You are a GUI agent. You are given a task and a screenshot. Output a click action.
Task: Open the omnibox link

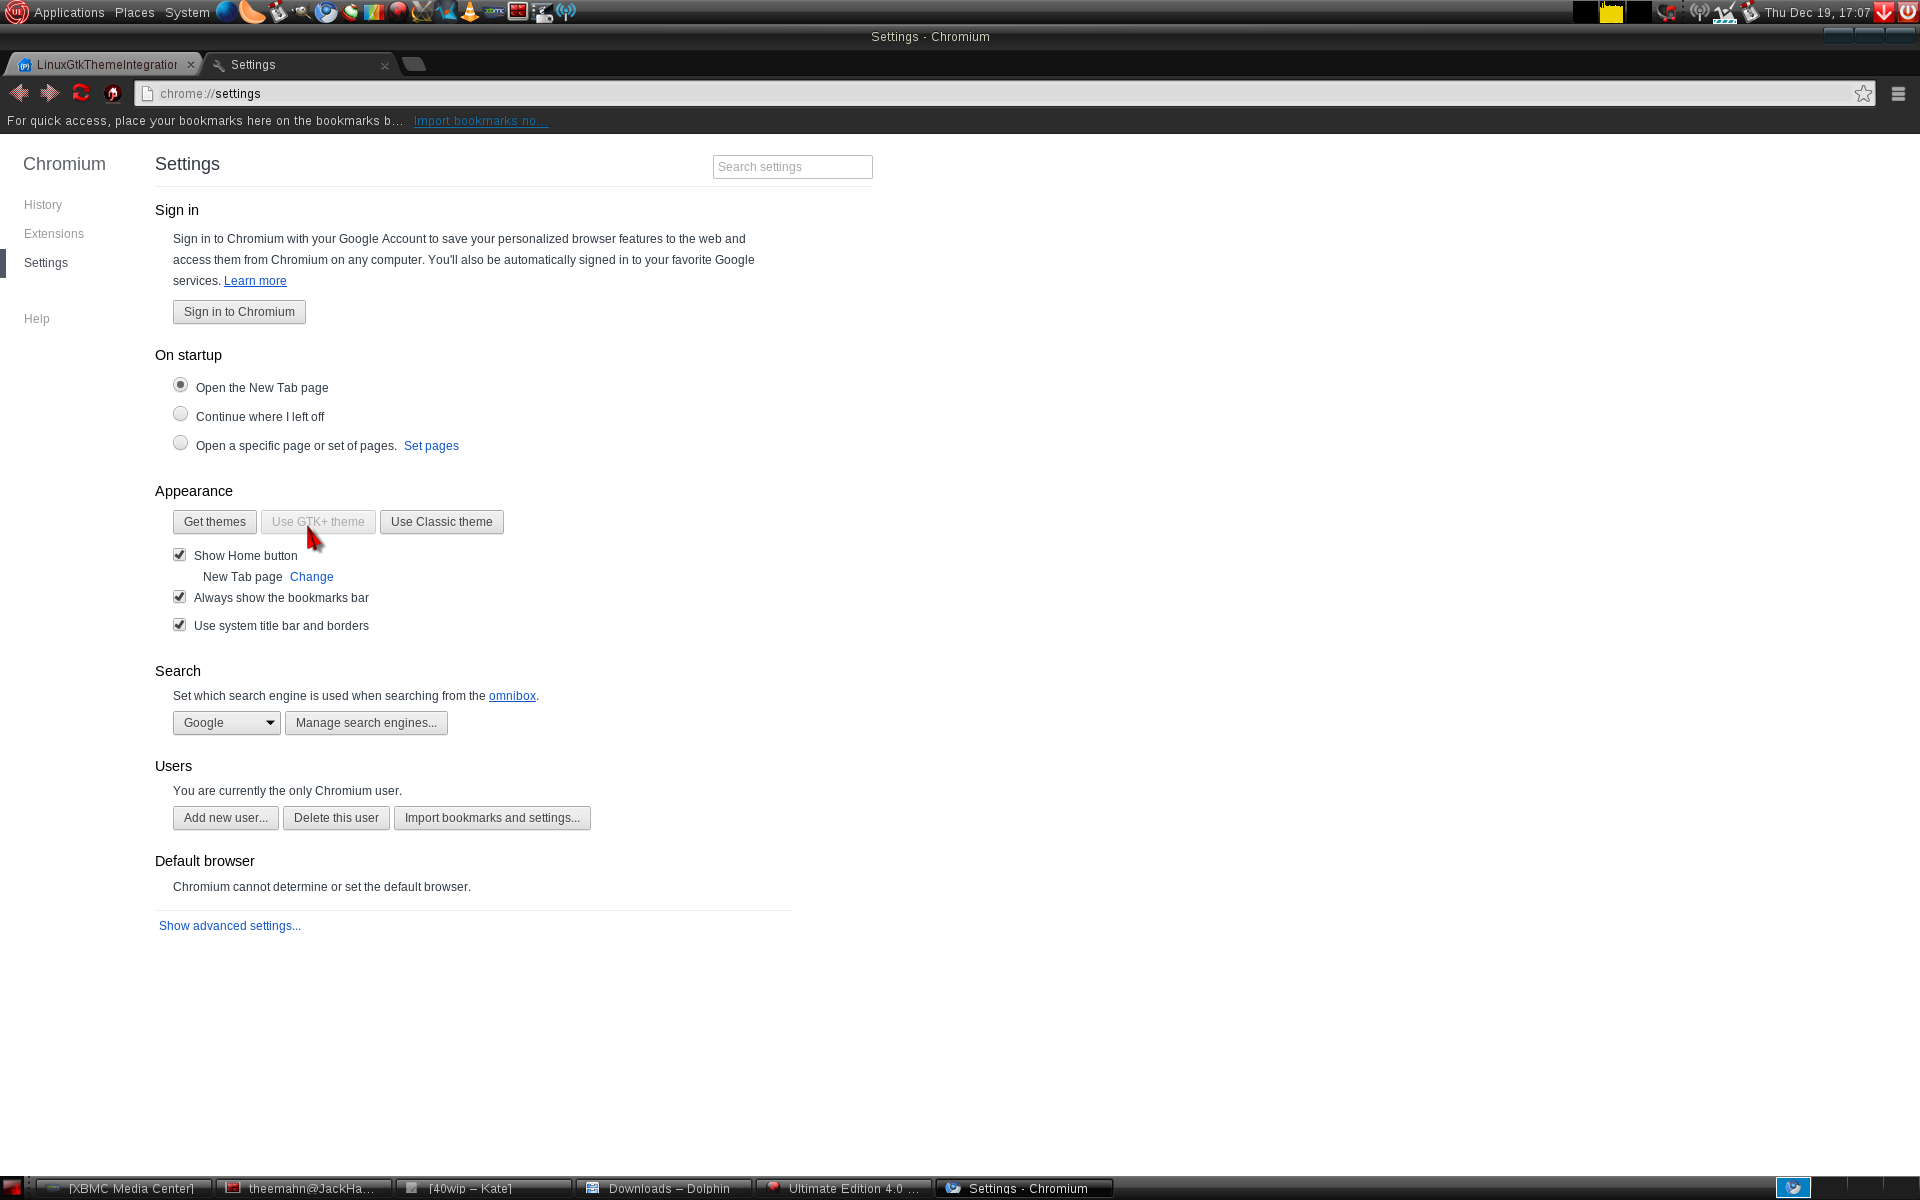point(512,696)
